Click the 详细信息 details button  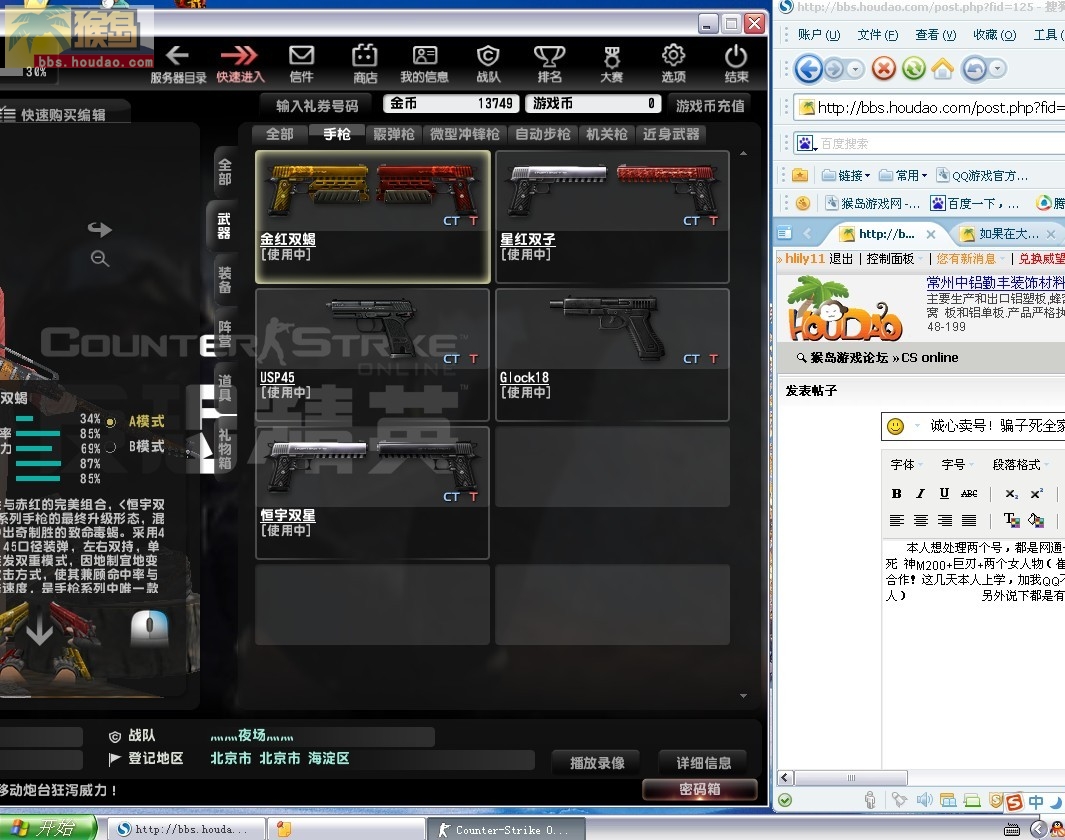704,763
